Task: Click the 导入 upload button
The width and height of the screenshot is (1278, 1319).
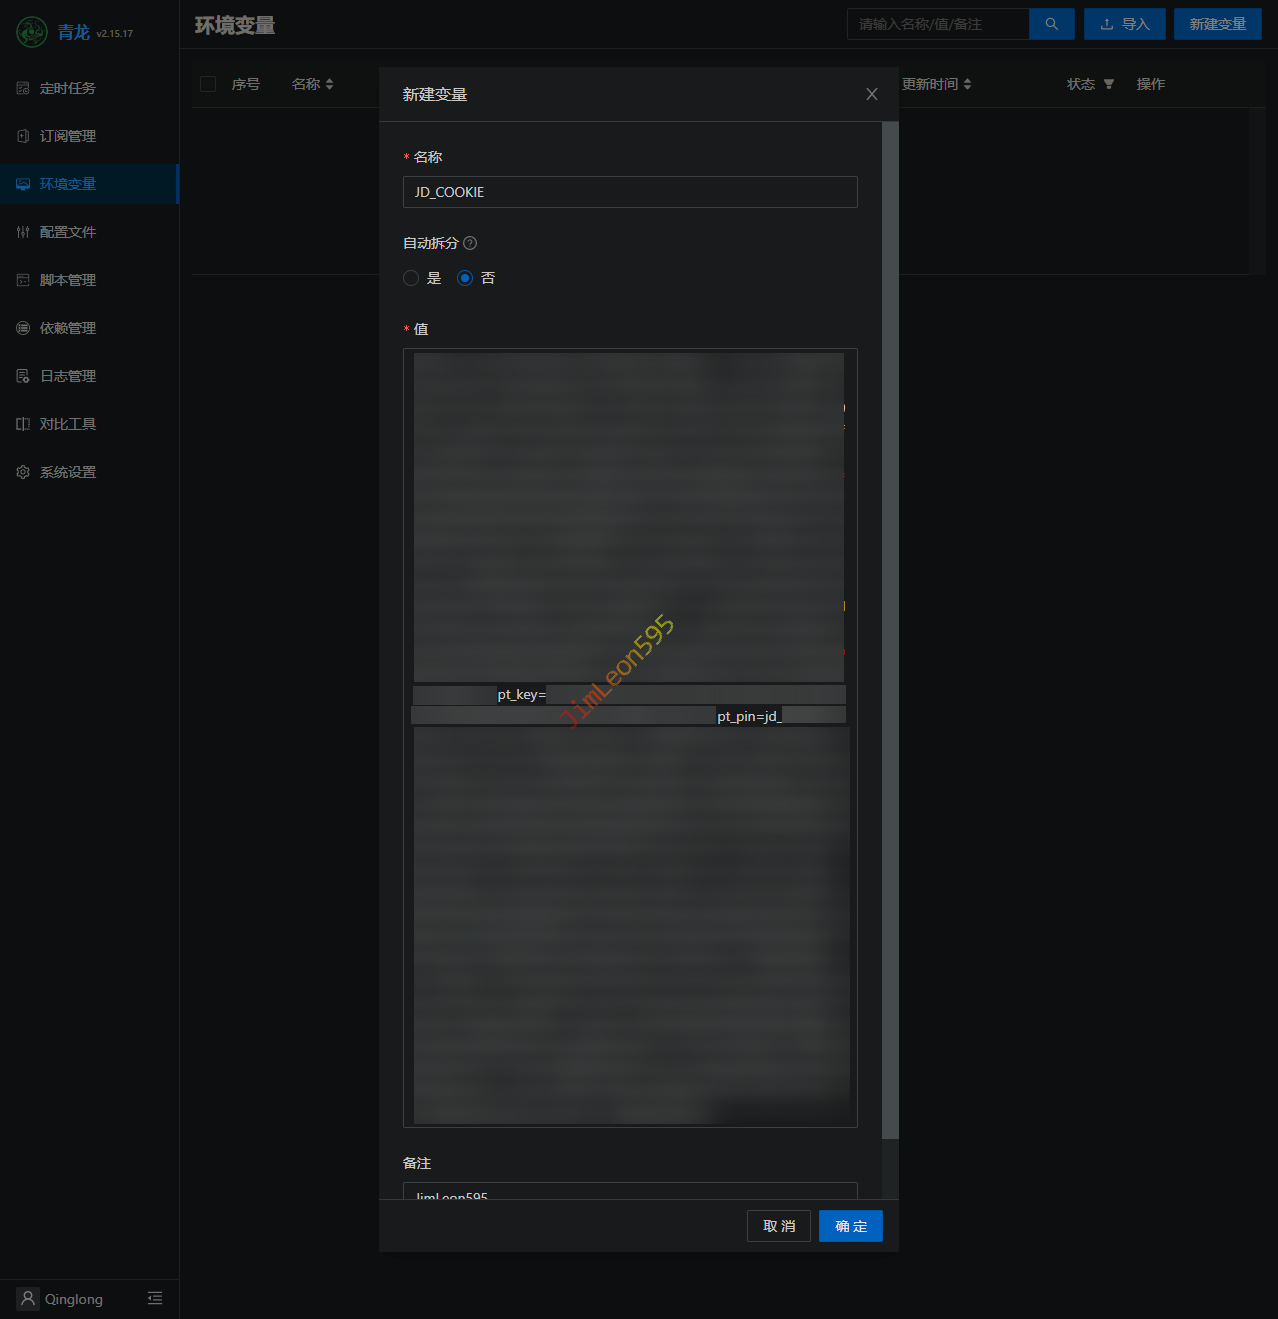Action: (1124, 24)
